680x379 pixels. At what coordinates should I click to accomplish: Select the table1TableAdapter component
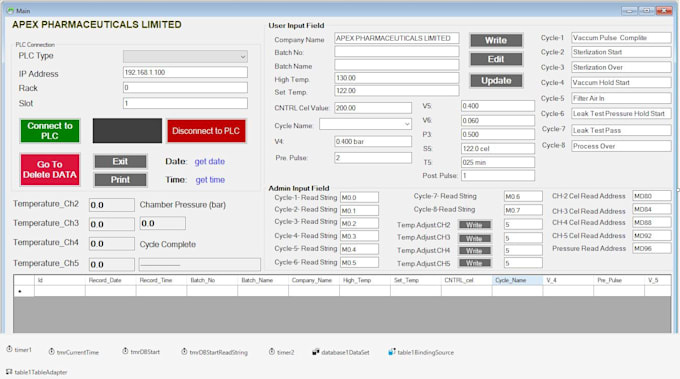point(37,372)
